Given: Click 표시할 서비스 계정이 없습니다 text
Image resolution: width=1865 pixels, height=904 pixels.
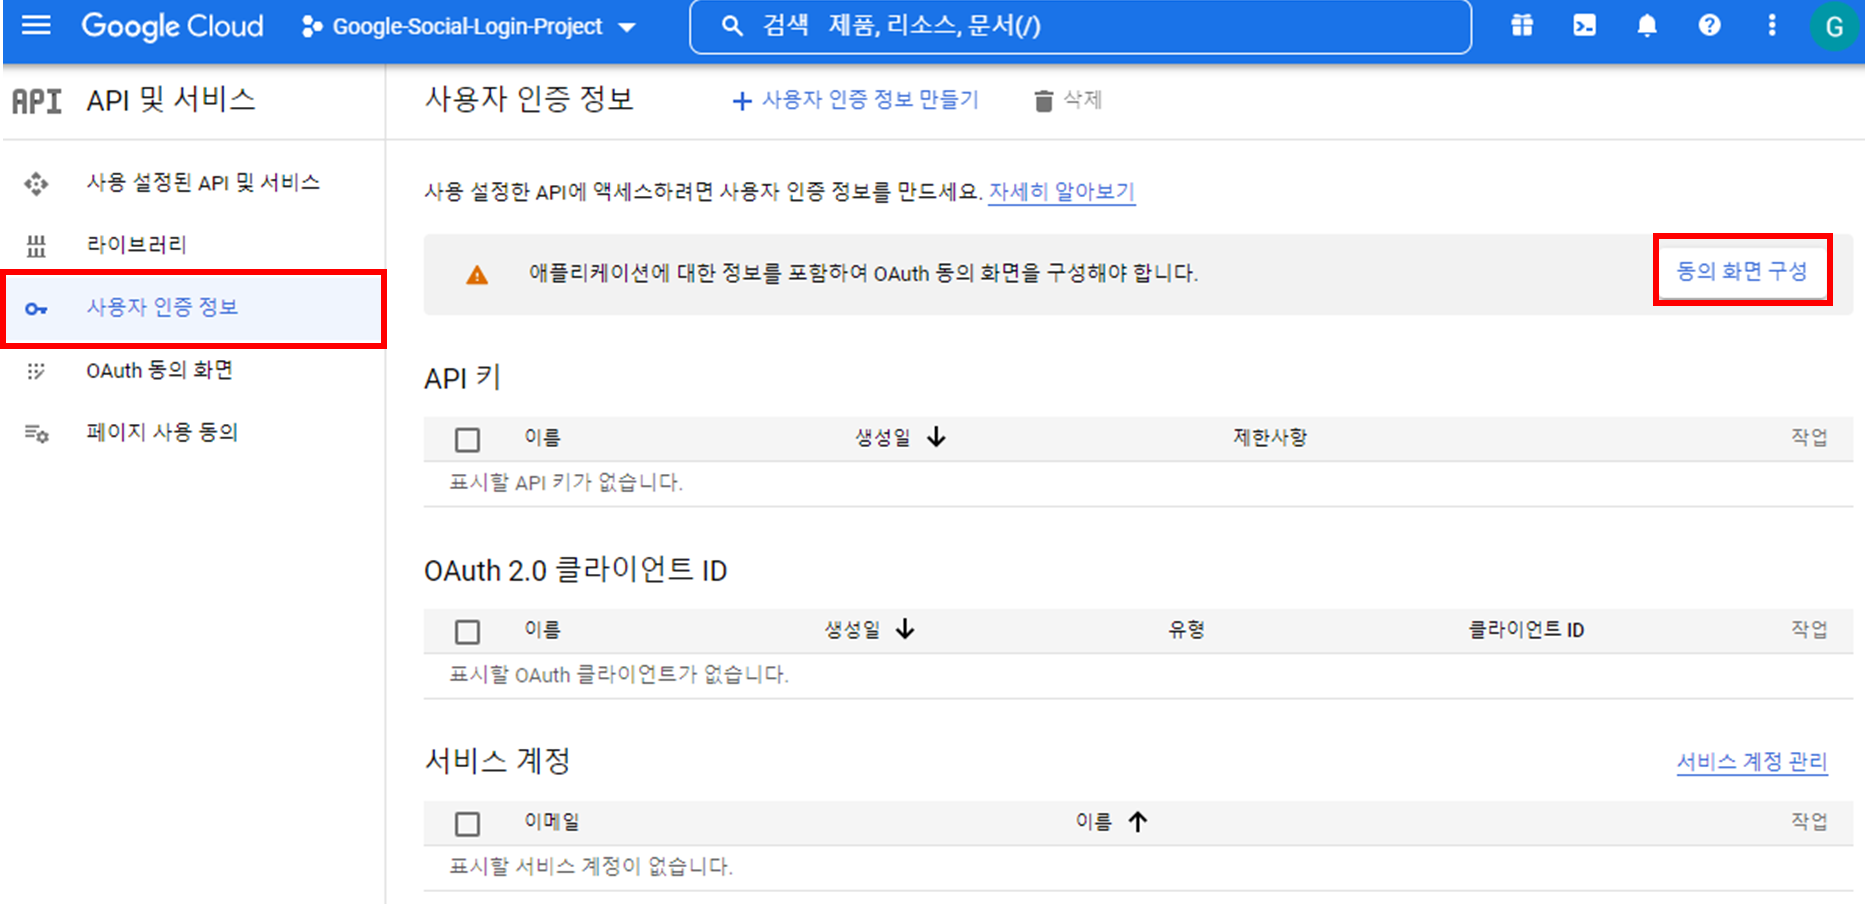Looking at the screenshot, I should 591,866.
